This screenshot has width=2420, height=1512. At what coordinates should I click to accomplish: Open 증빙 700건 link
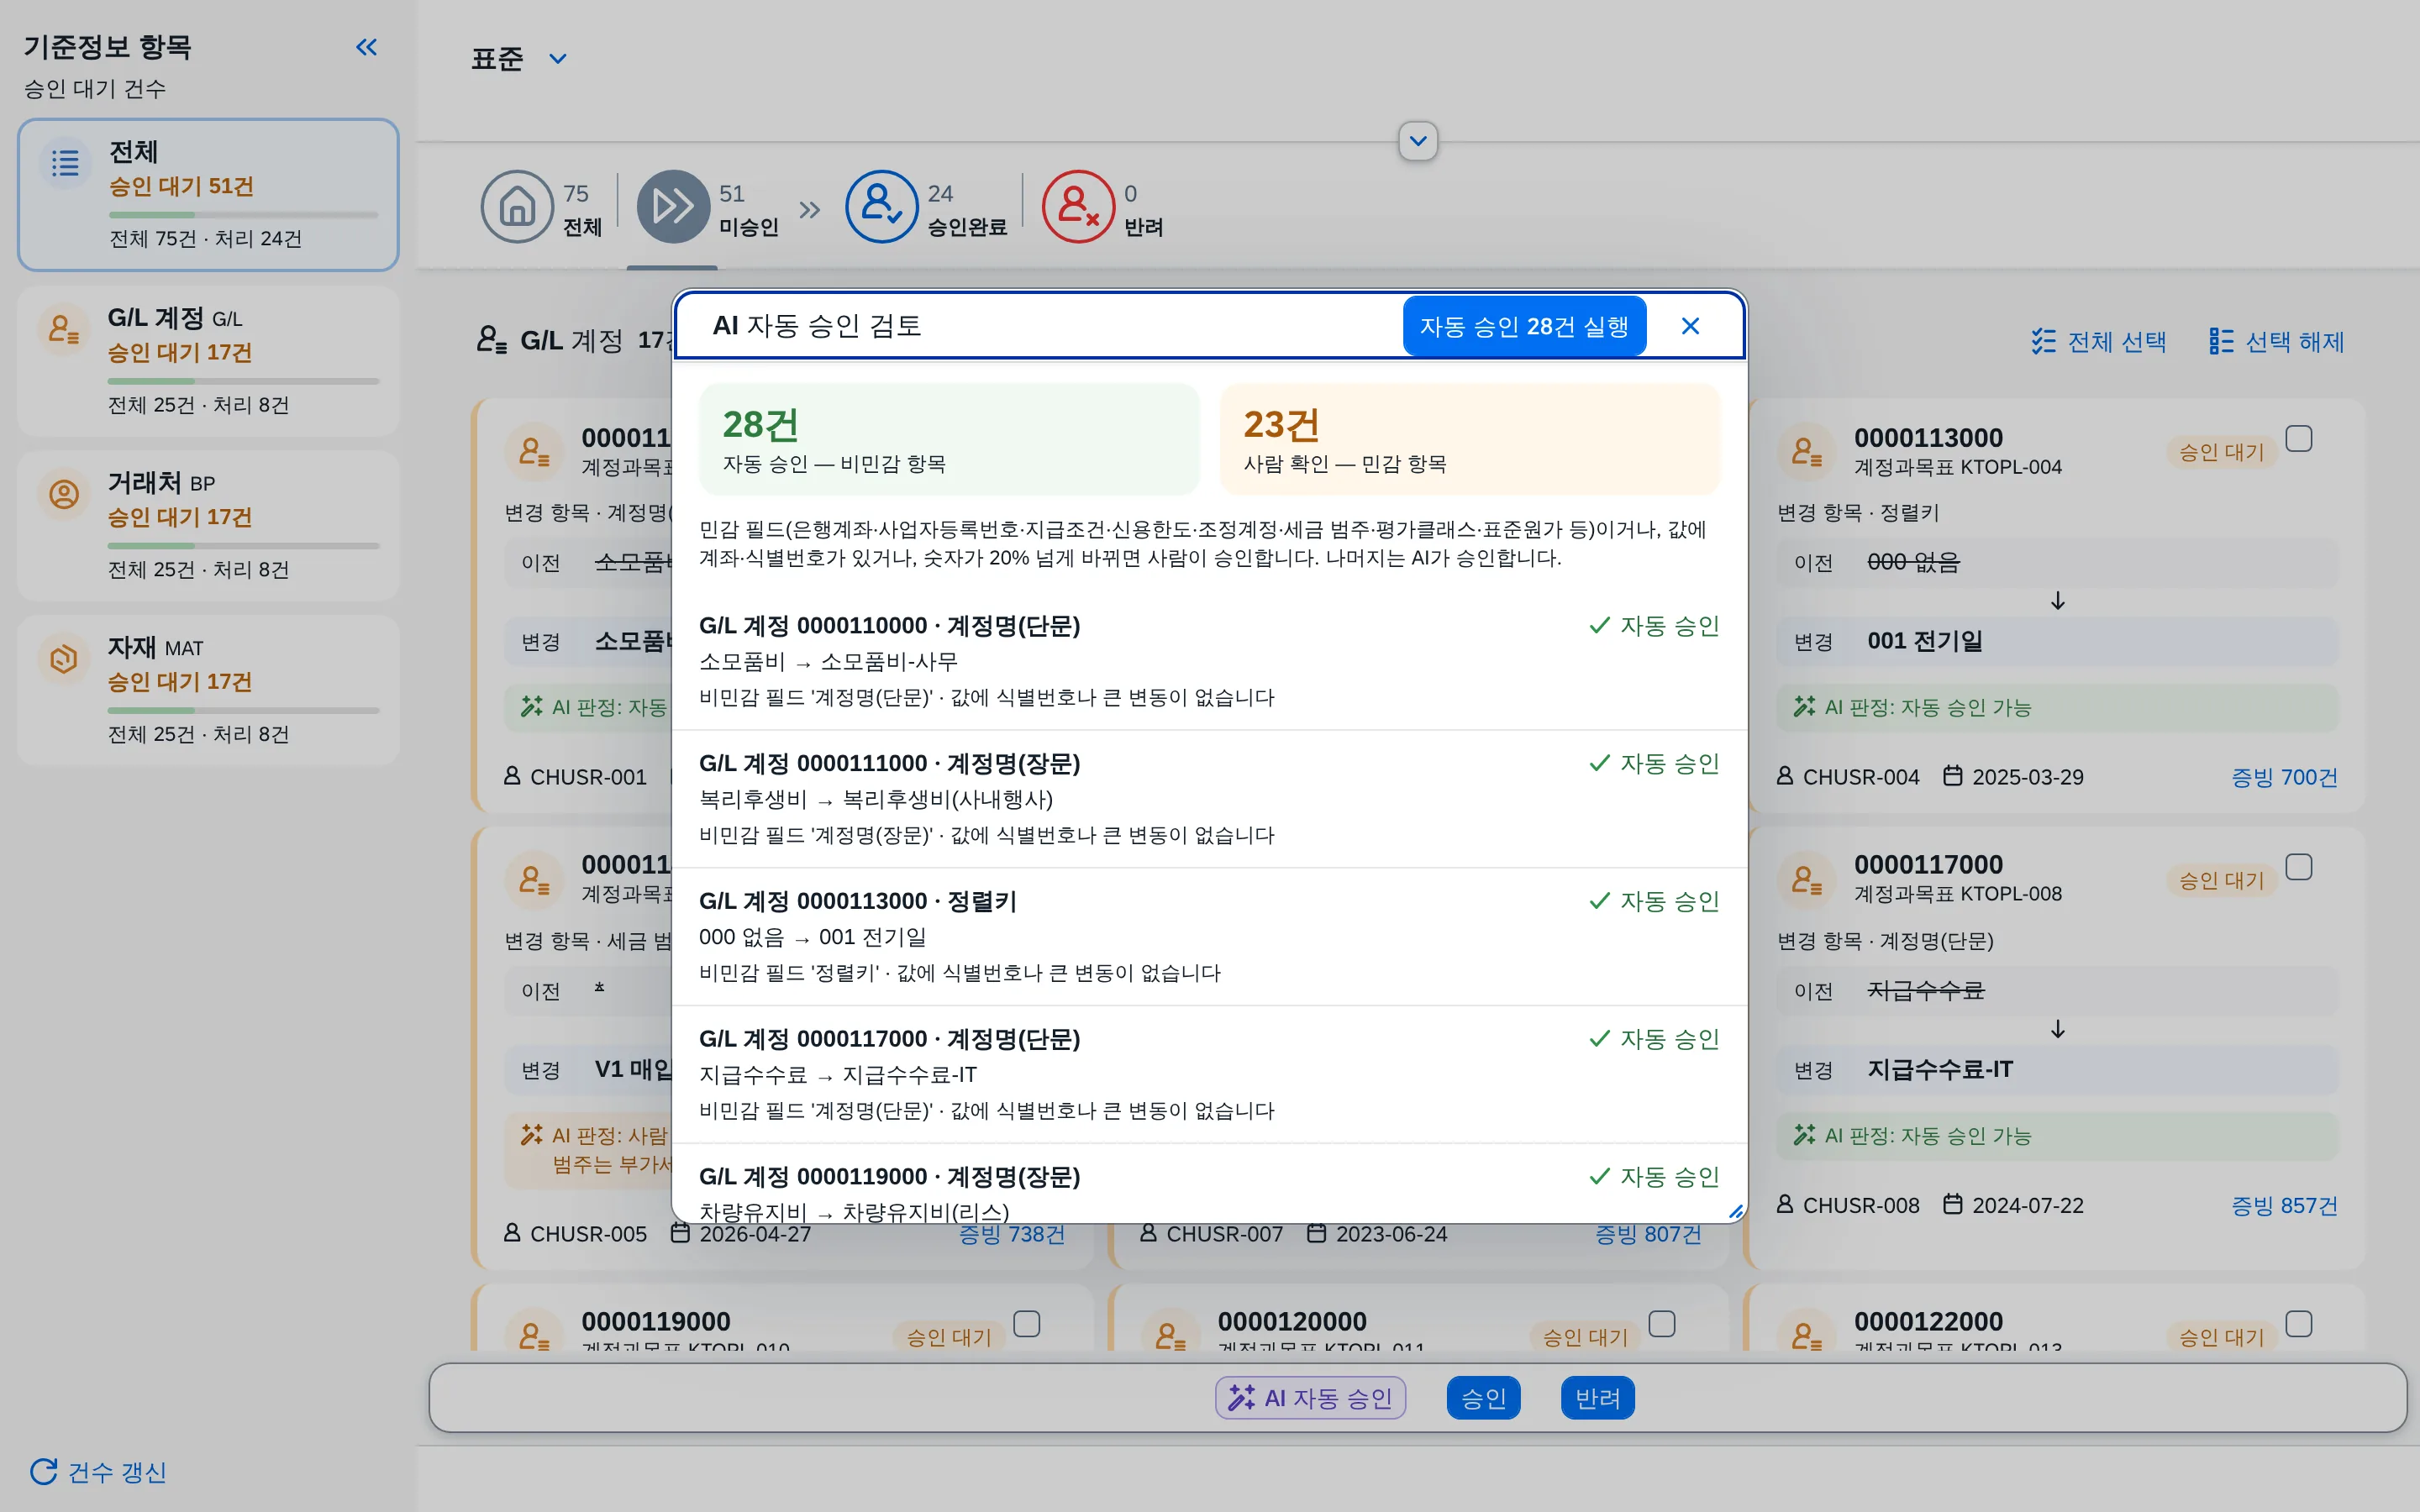coord(2284,777)
